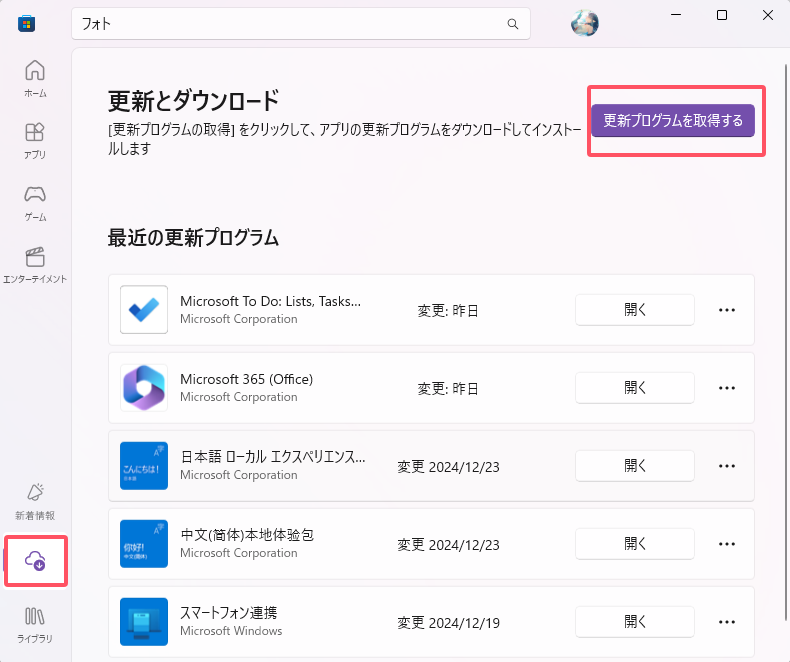Go to Home (ホーム) in sidebar
Image resolution: width=790 pixels, height=662 pixels.
pyautogui.click(x=35, y=79)
